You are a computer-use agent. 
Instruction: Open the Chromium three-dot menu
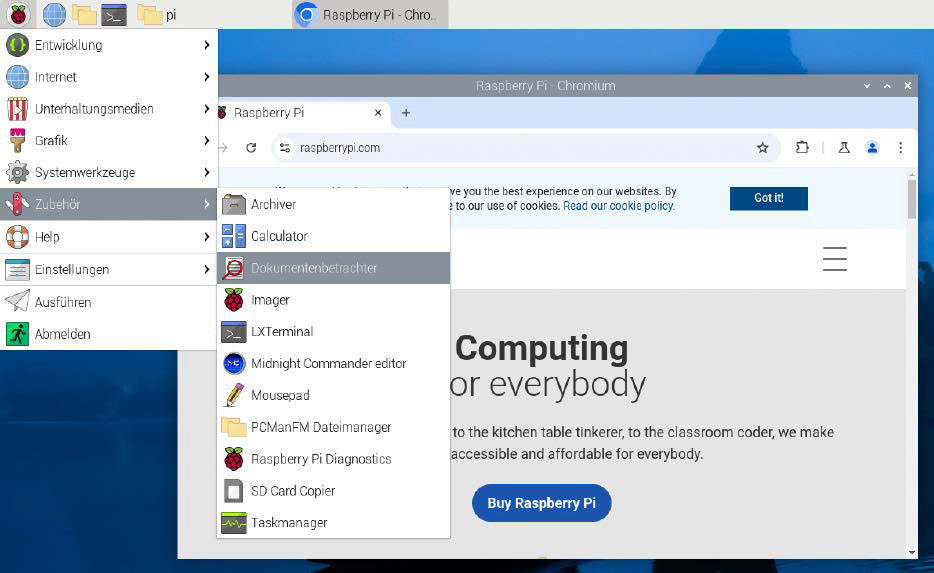point(901,148)
